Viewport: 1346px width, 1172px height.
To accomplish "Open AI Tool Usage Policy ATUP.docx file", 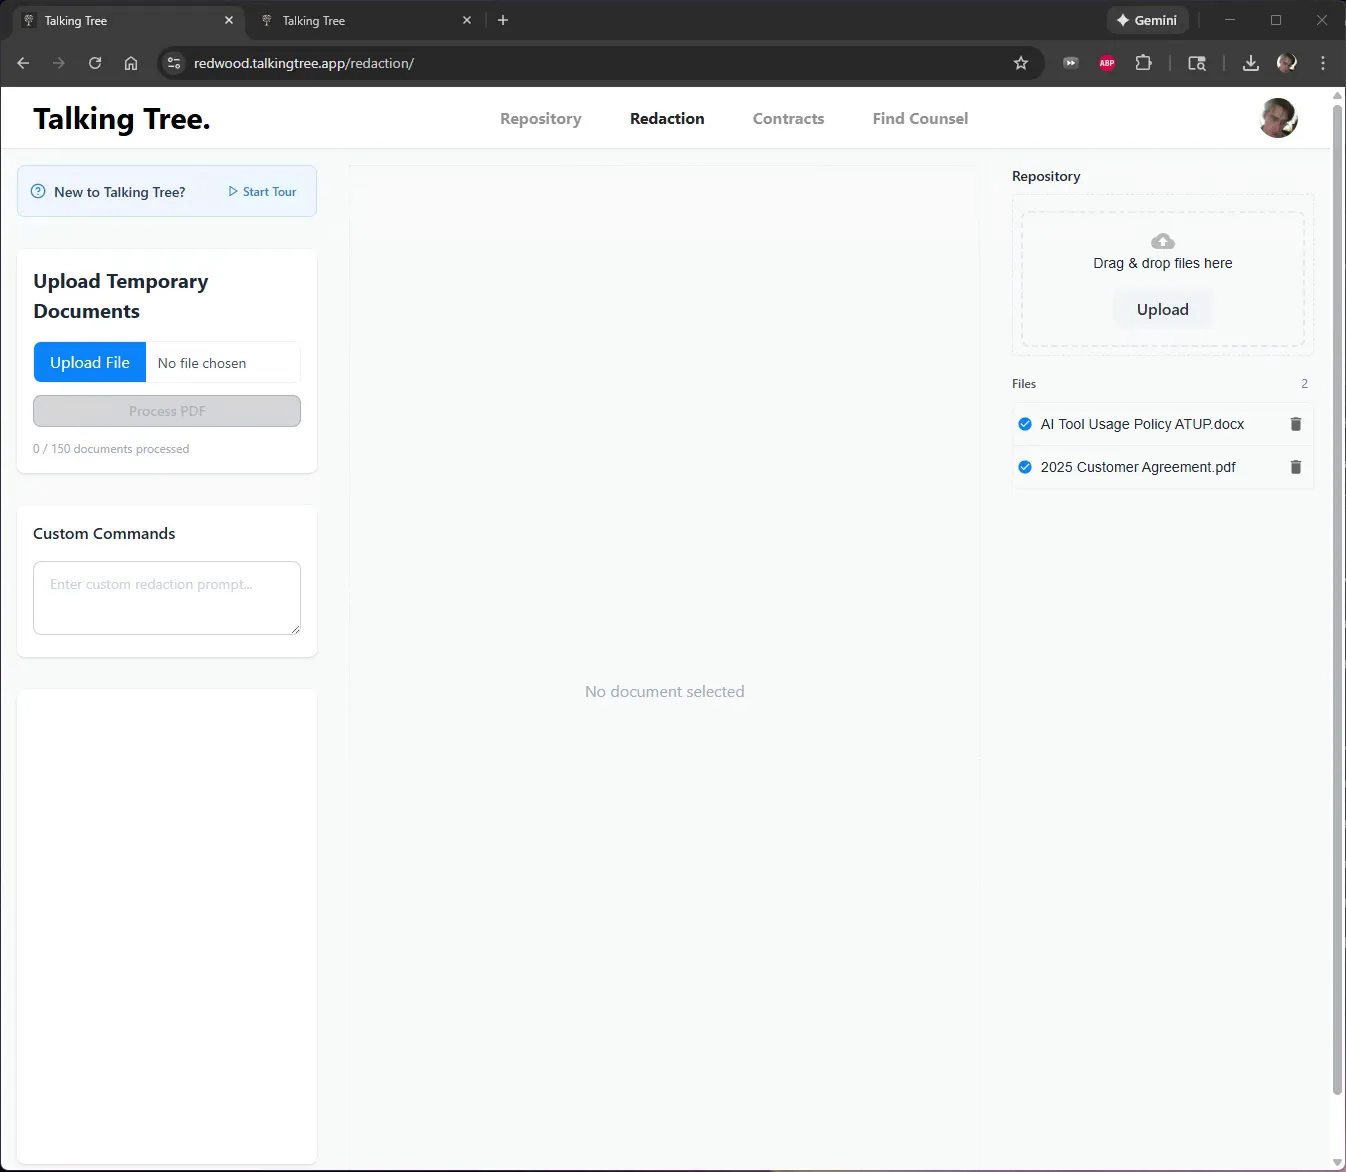I will pyautogui.click(x=1142, y=424).
